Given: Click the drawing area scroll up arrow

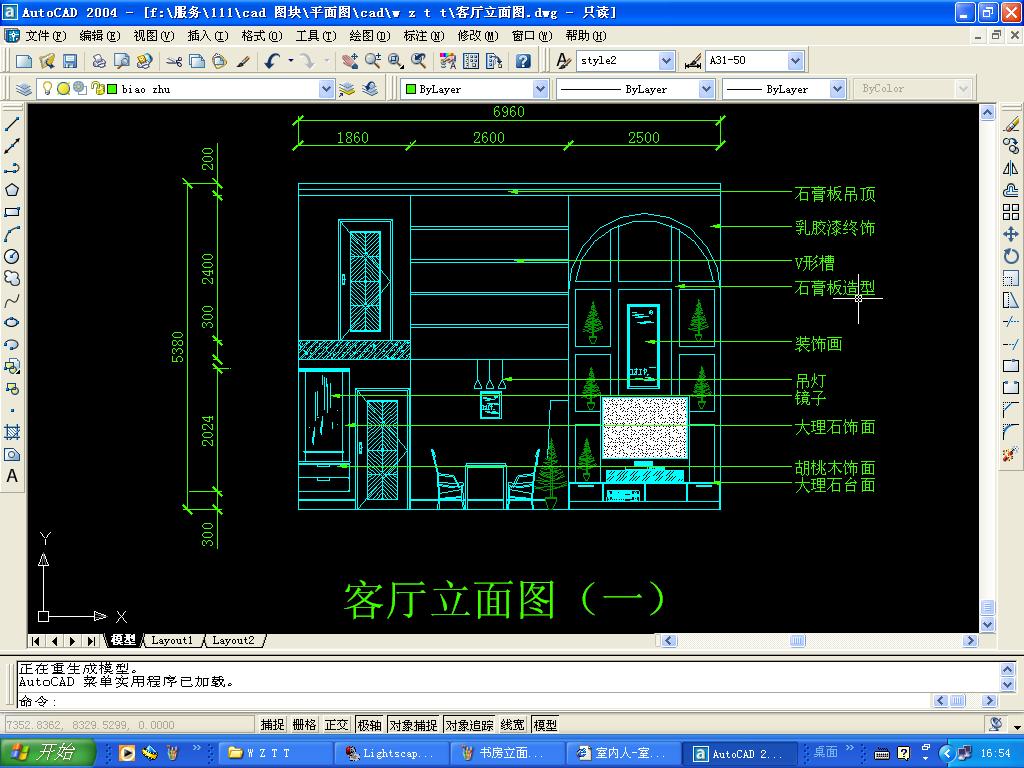Looking at the screenshot, I should (x=987, y=112).
